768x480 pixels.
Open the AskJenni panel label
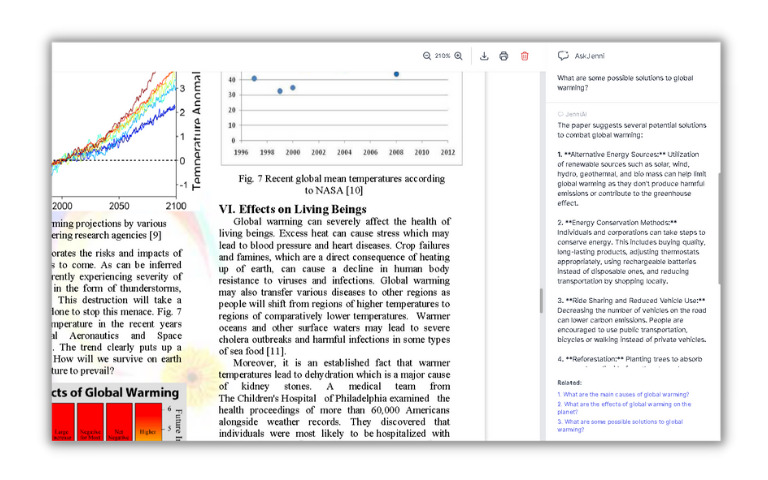click(x=590, y=56)
